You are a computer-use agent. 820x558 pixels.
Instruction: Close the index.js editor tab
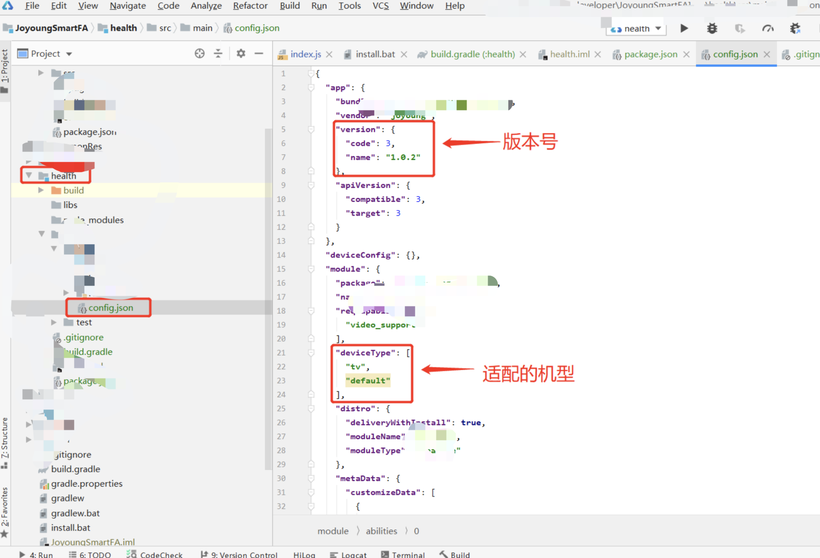click(329, 54)
